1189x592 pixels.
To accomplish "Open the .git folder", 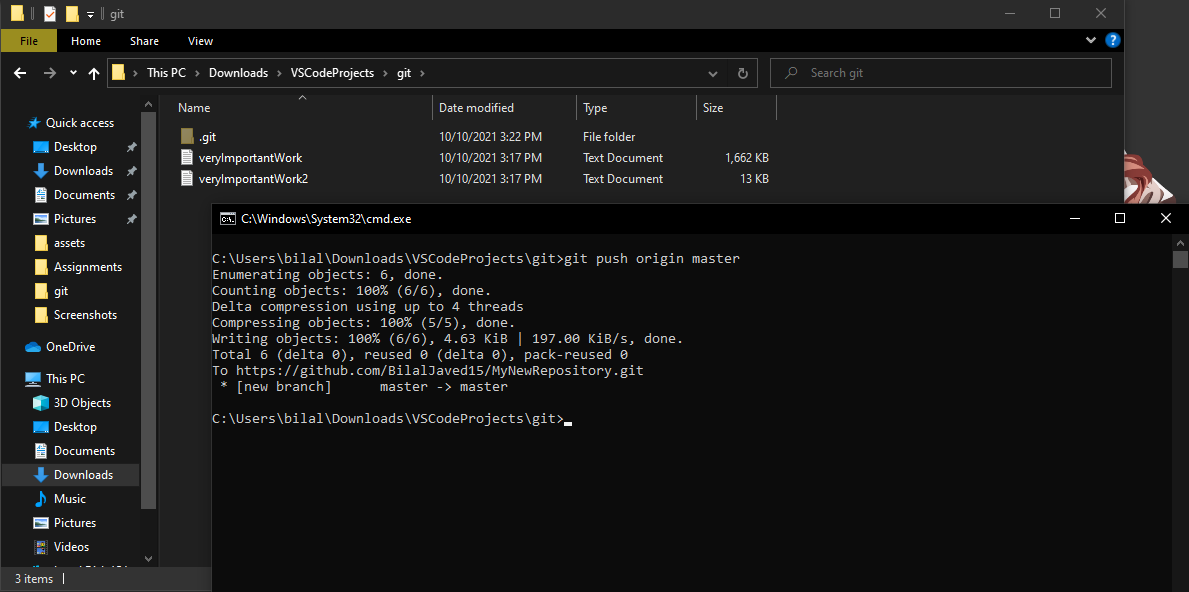I will click(207, 137).
